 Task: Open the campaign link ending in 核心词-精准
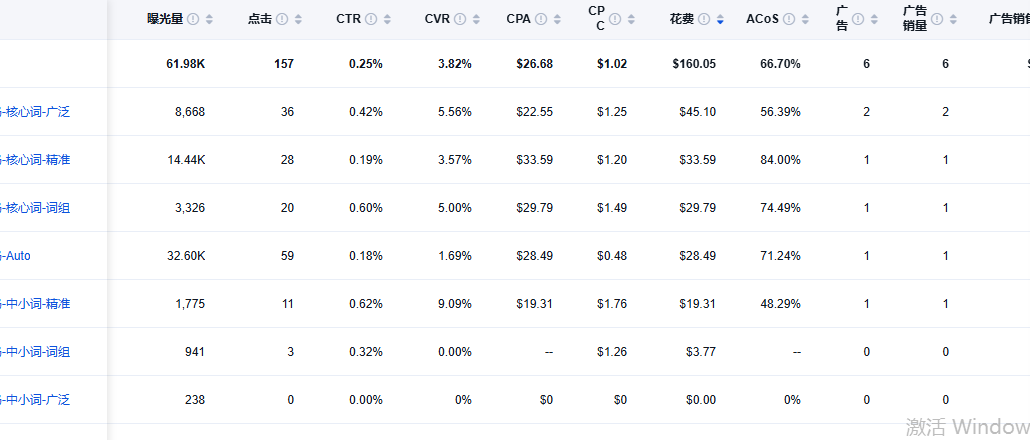34,160
